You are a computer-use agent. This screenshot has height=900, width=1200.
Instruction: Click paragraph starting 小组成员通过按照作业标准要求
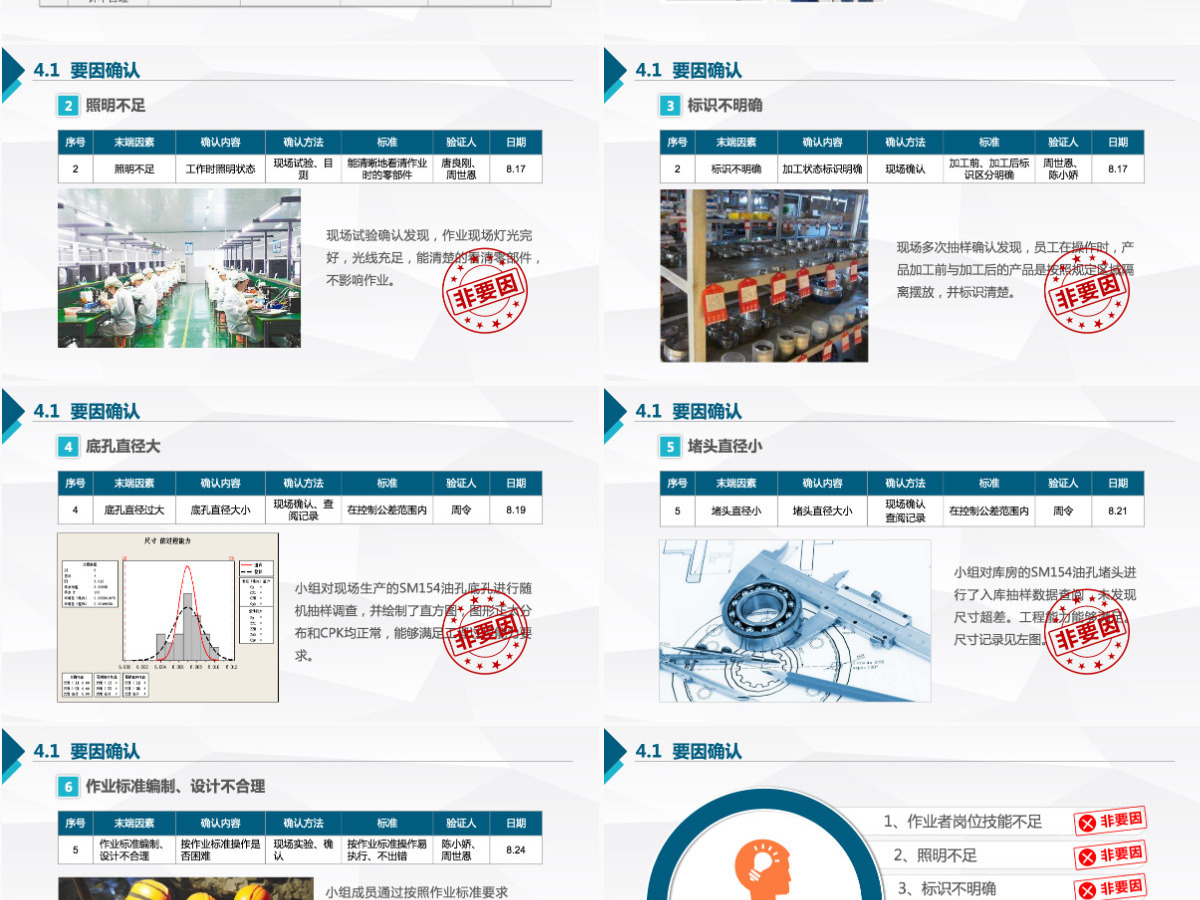418,892
